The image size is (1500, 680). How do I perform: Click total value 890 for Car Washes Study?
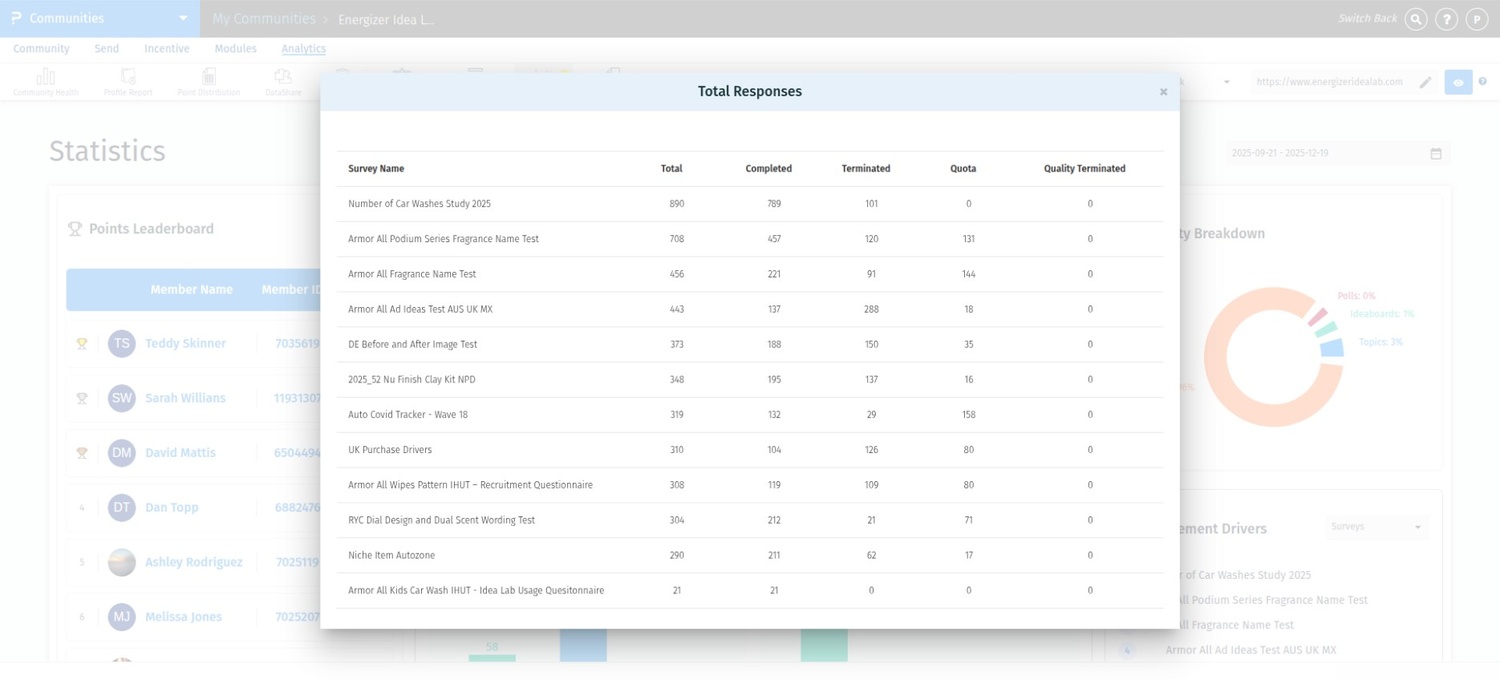[677, 204]
